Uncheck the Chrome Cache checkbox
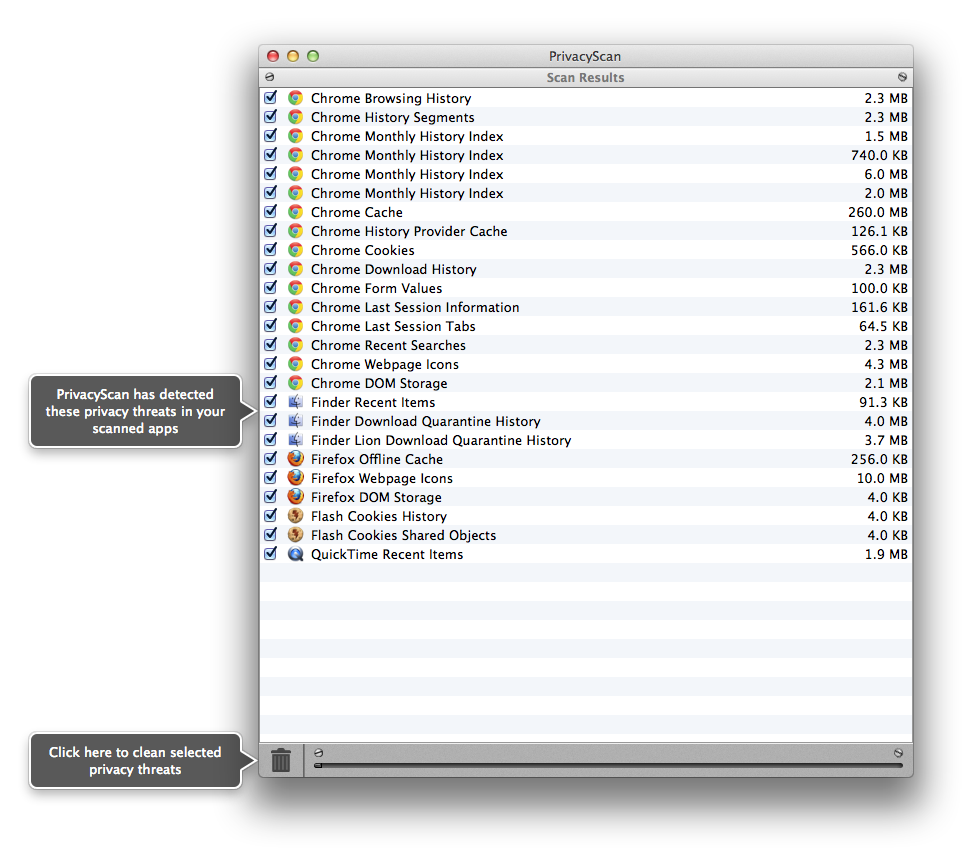The image size is (971, 857). (x=271, y=212)
